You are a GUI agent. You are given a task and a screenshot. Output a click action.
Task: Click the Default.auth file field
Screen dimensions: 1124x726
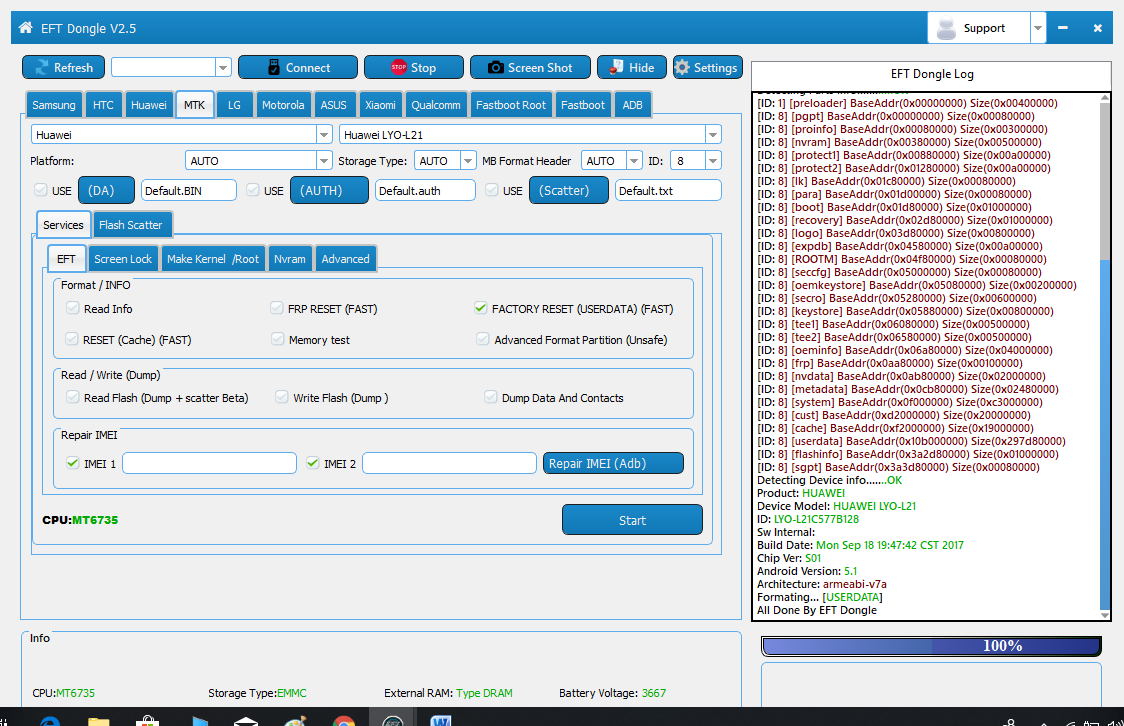[425, 190]
